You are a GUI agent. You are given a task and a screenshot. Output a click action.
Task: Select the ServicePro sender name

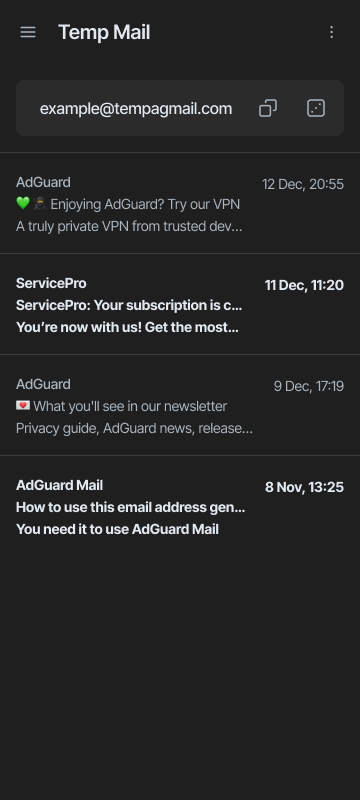coord(51,283)
